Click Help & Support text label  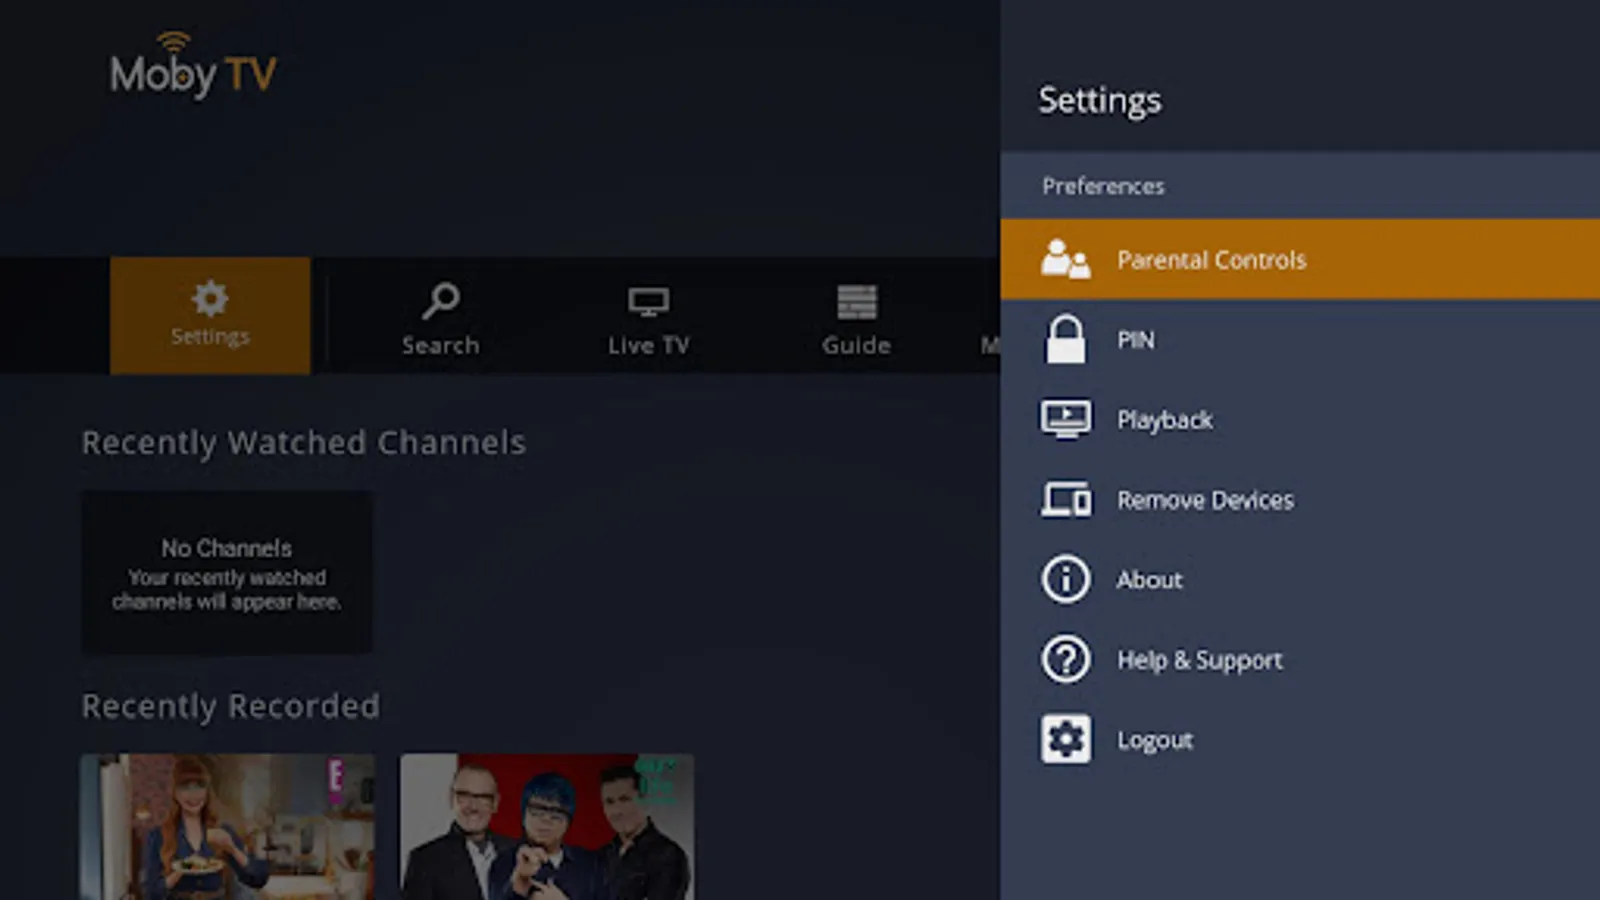click(x=1199, y=660)
